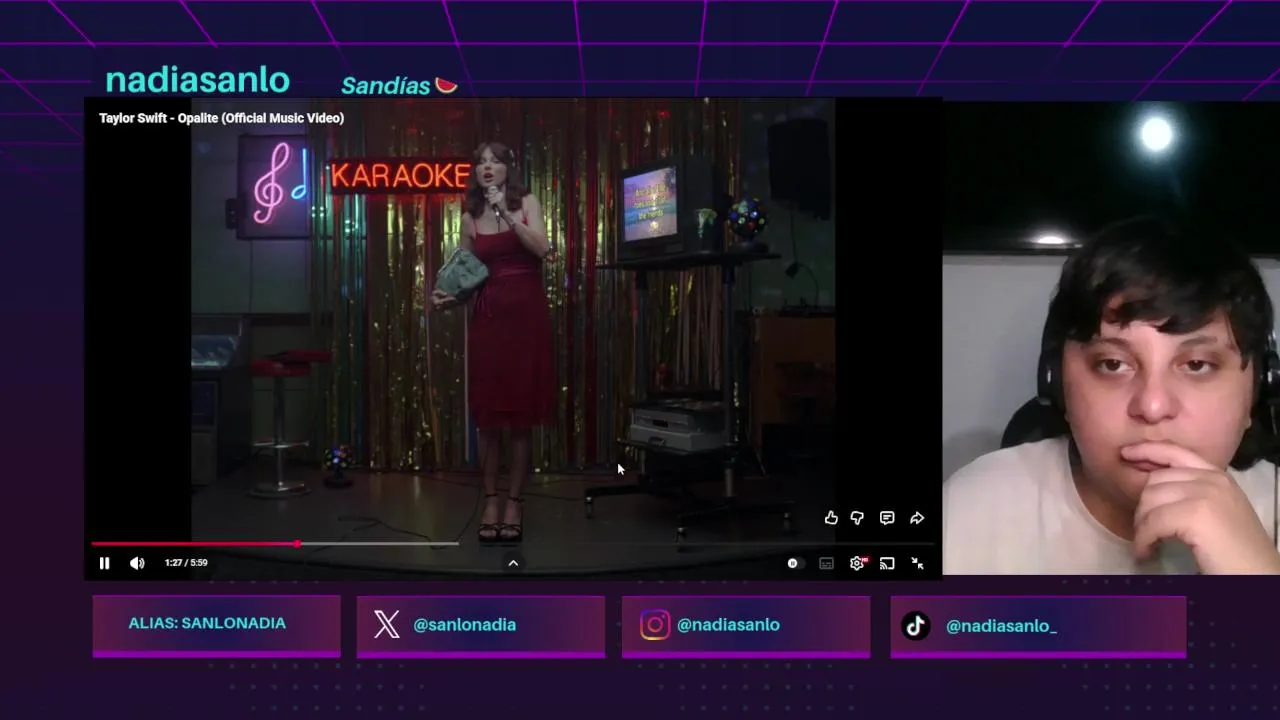Click the Instagram logo icon
This screenshot has width=1280, height=720.
point(655,625)
